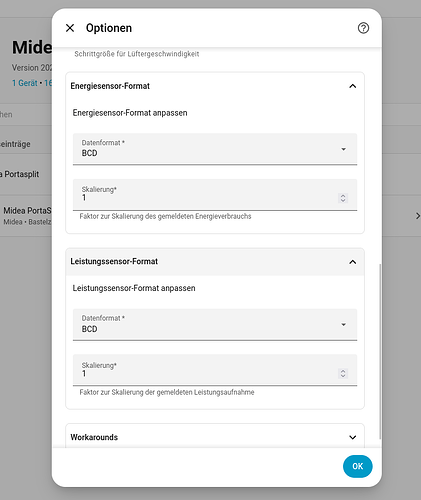Click the Midea PortaSplit row chevron arrow
This screenshot has height=500, width=421.
(418, 216)
